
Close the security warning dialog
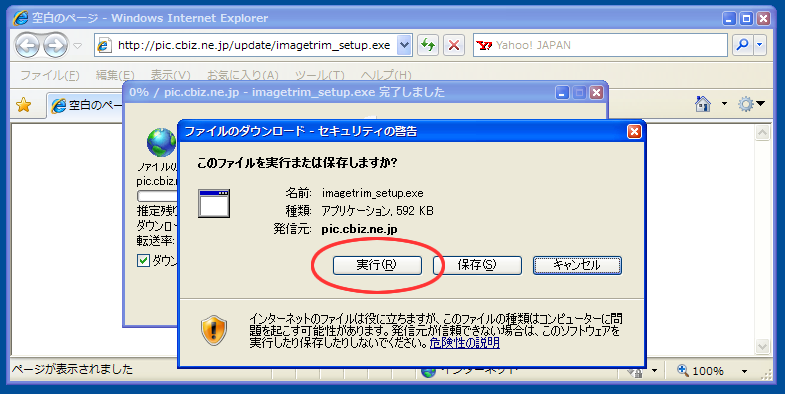[x=634, y=131]
